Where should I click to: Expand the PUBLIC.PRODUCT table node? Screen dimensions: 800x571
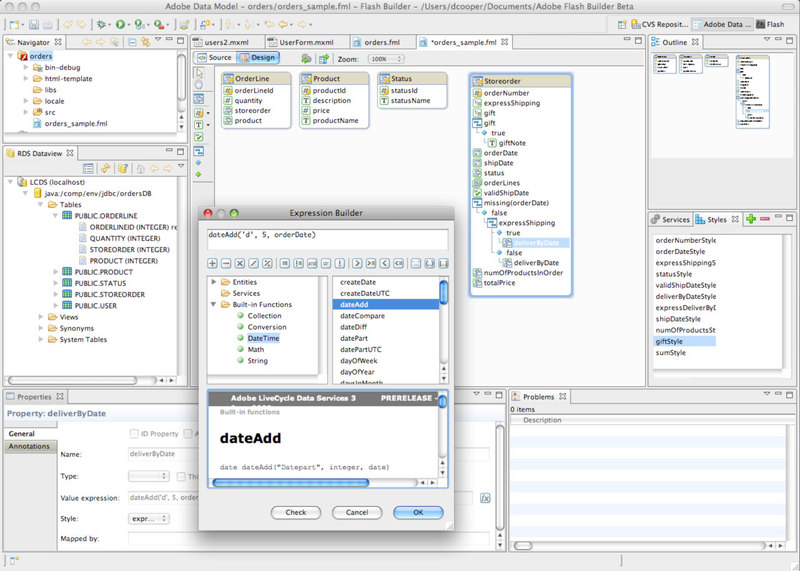pos(56,272)
